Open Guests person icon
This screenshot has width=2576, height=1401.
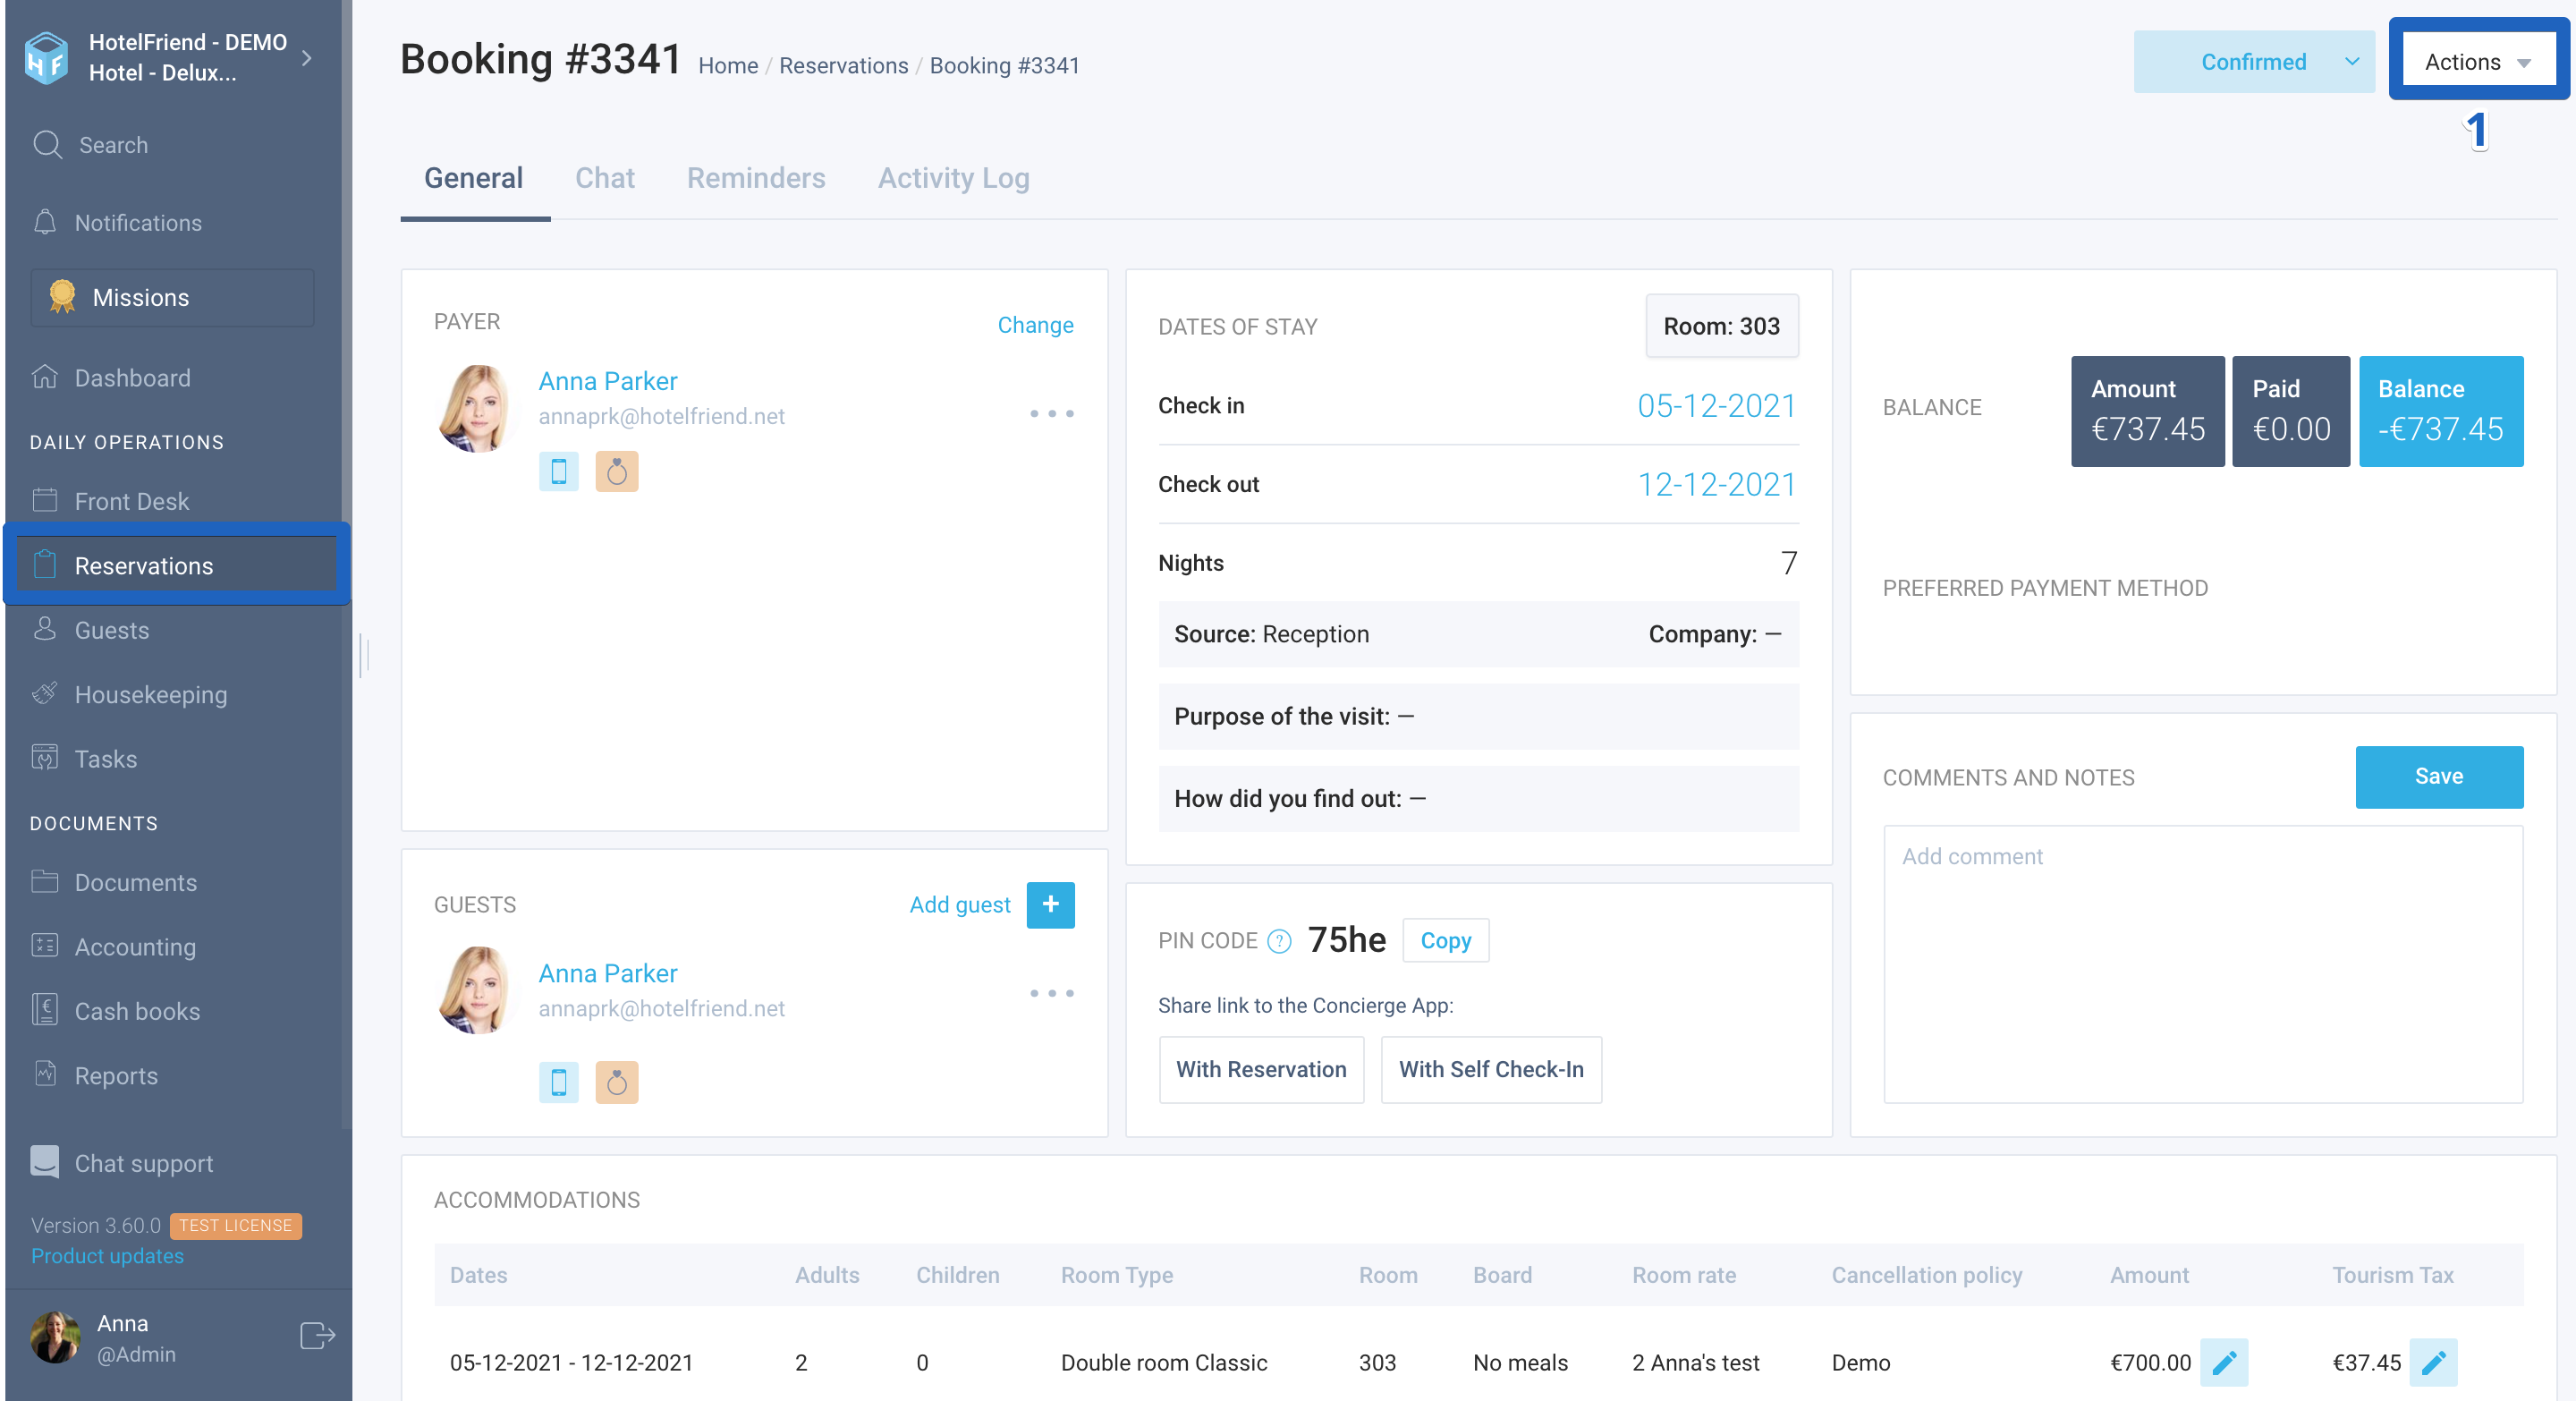pyautogui.click(x=45, y=629)
